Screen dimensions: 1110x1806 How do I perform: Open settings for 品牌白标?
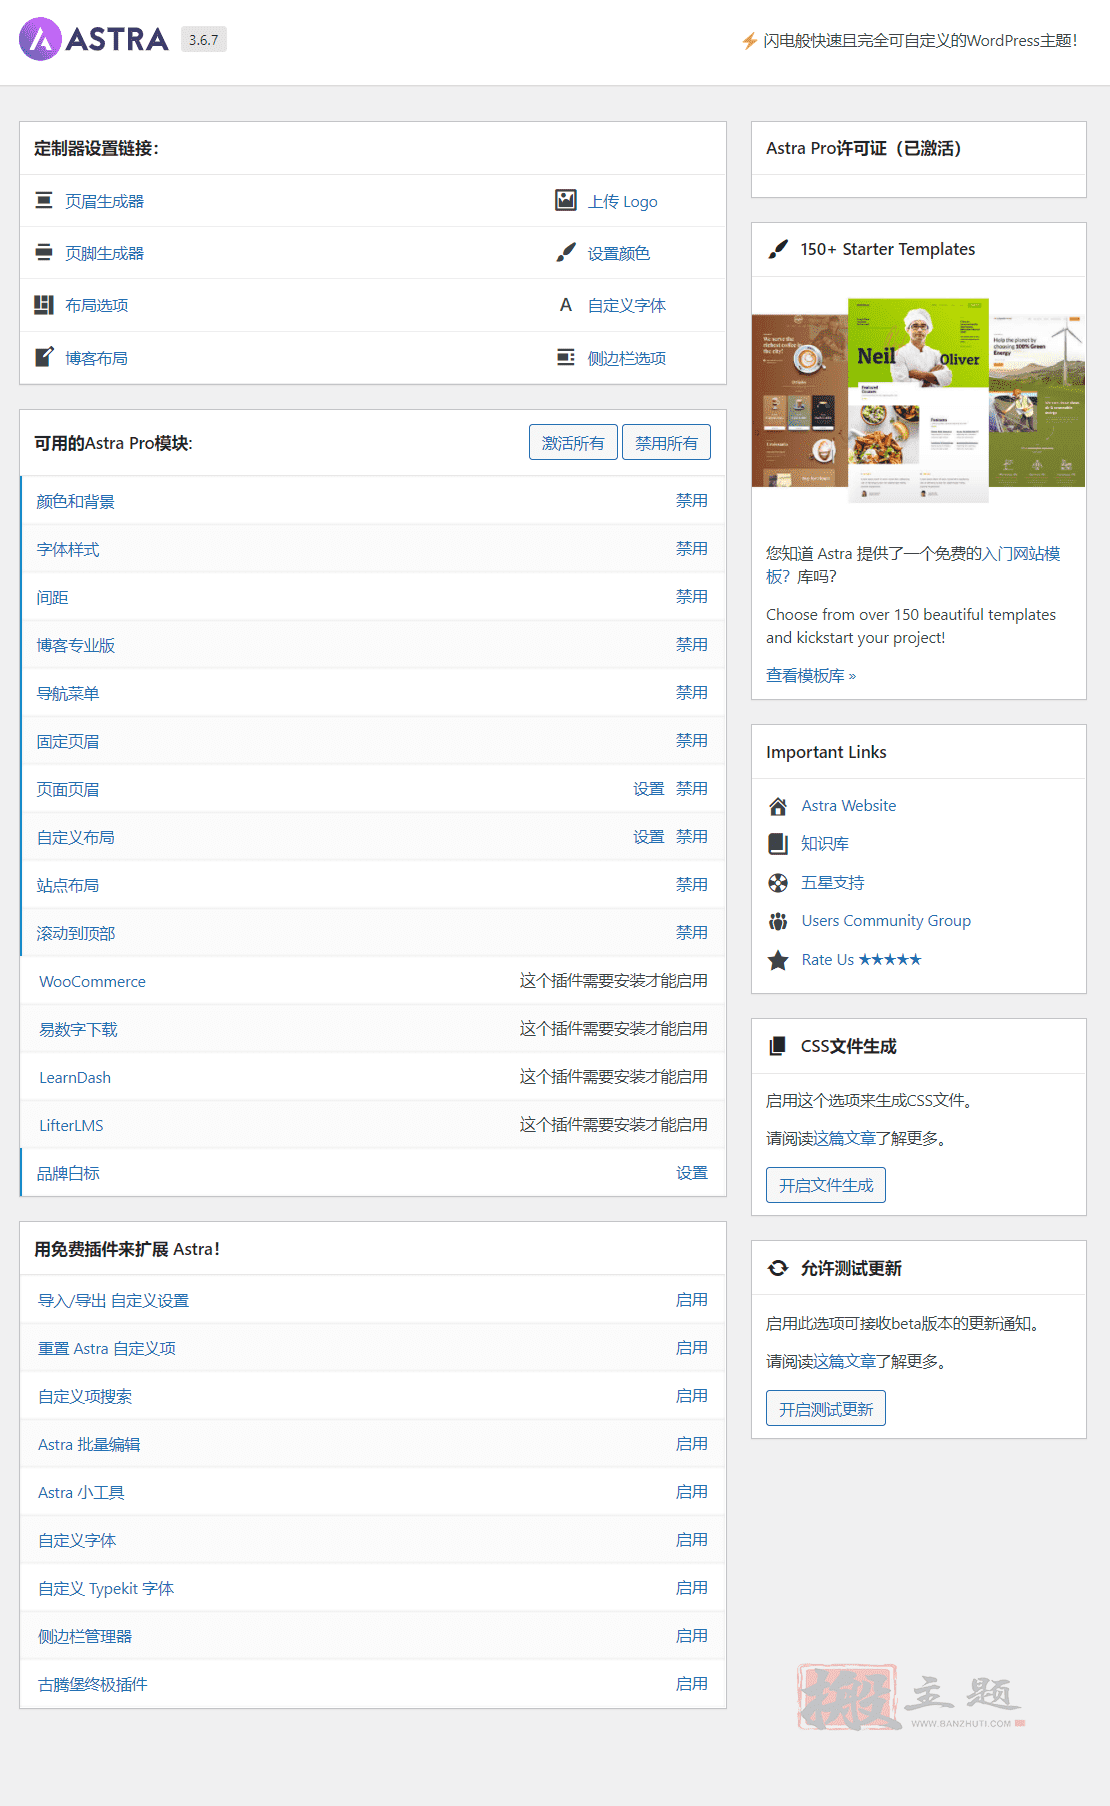[x=692, y=1172]
